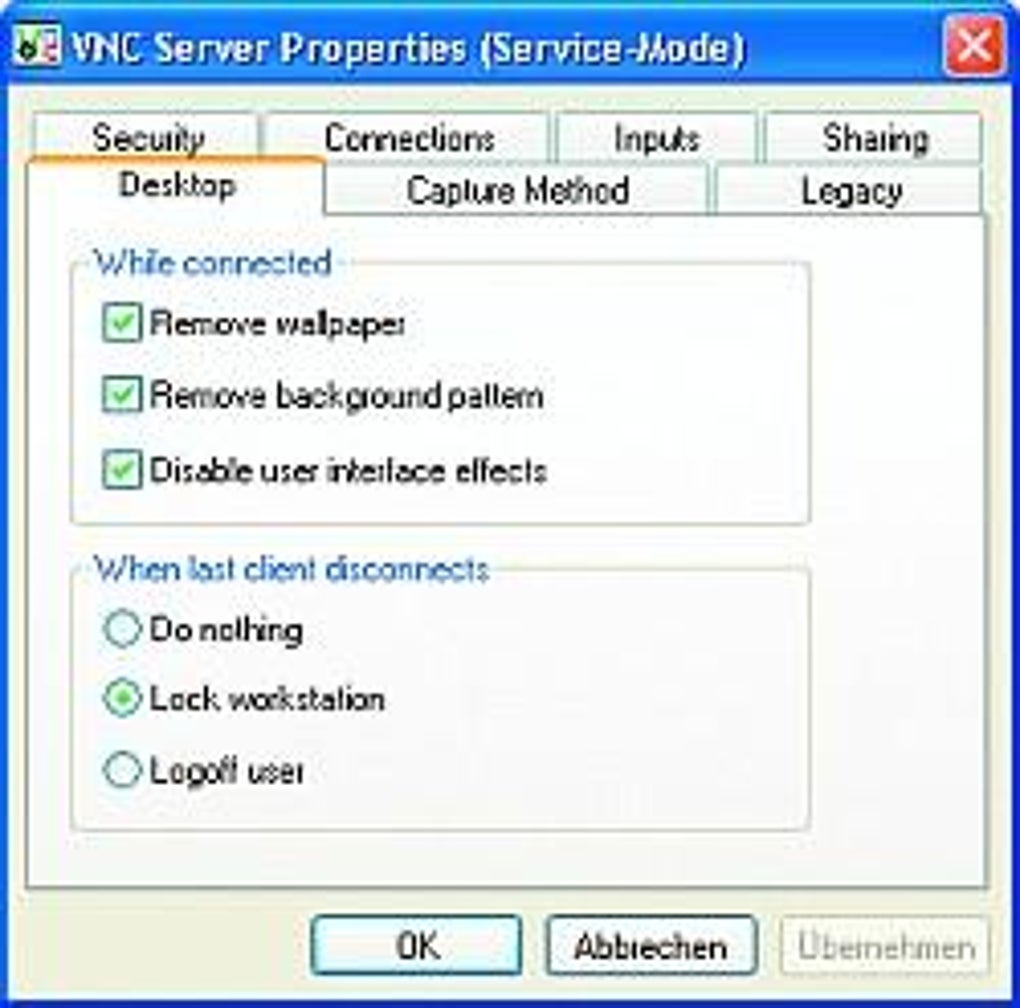Click the While connected group label
Screen dimensions: 1020x1008
coord(213,263)
